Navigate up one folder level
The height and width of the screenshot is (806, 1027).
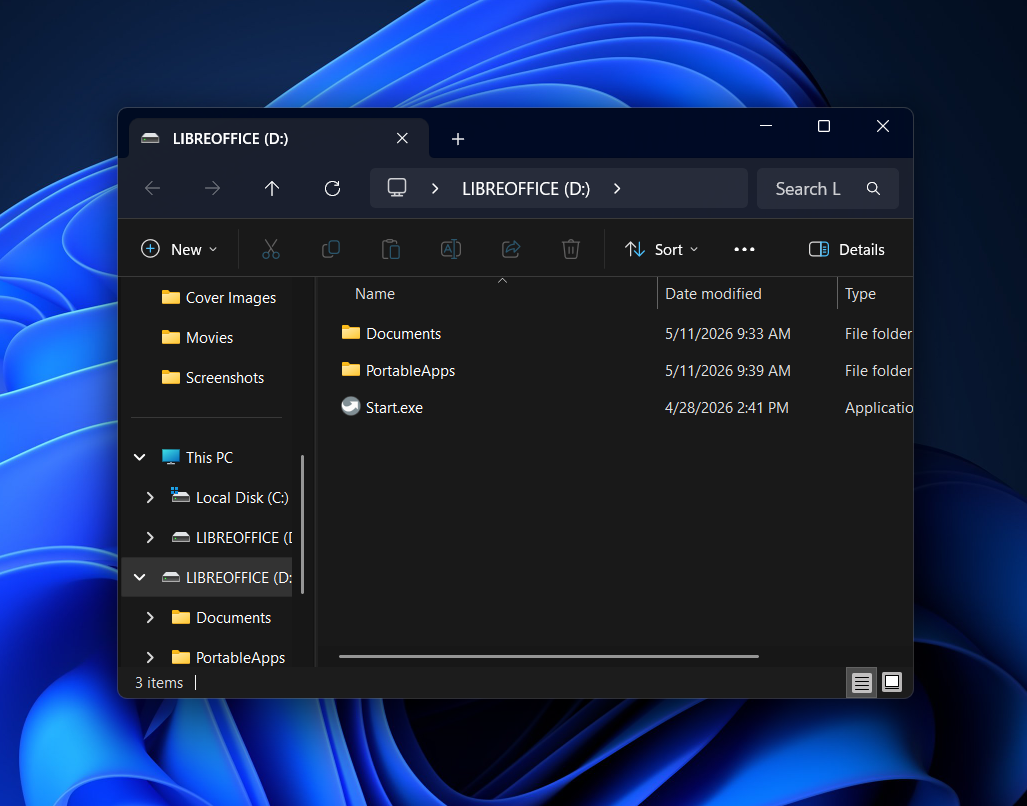pyautogui.click(x=272, y=189)
